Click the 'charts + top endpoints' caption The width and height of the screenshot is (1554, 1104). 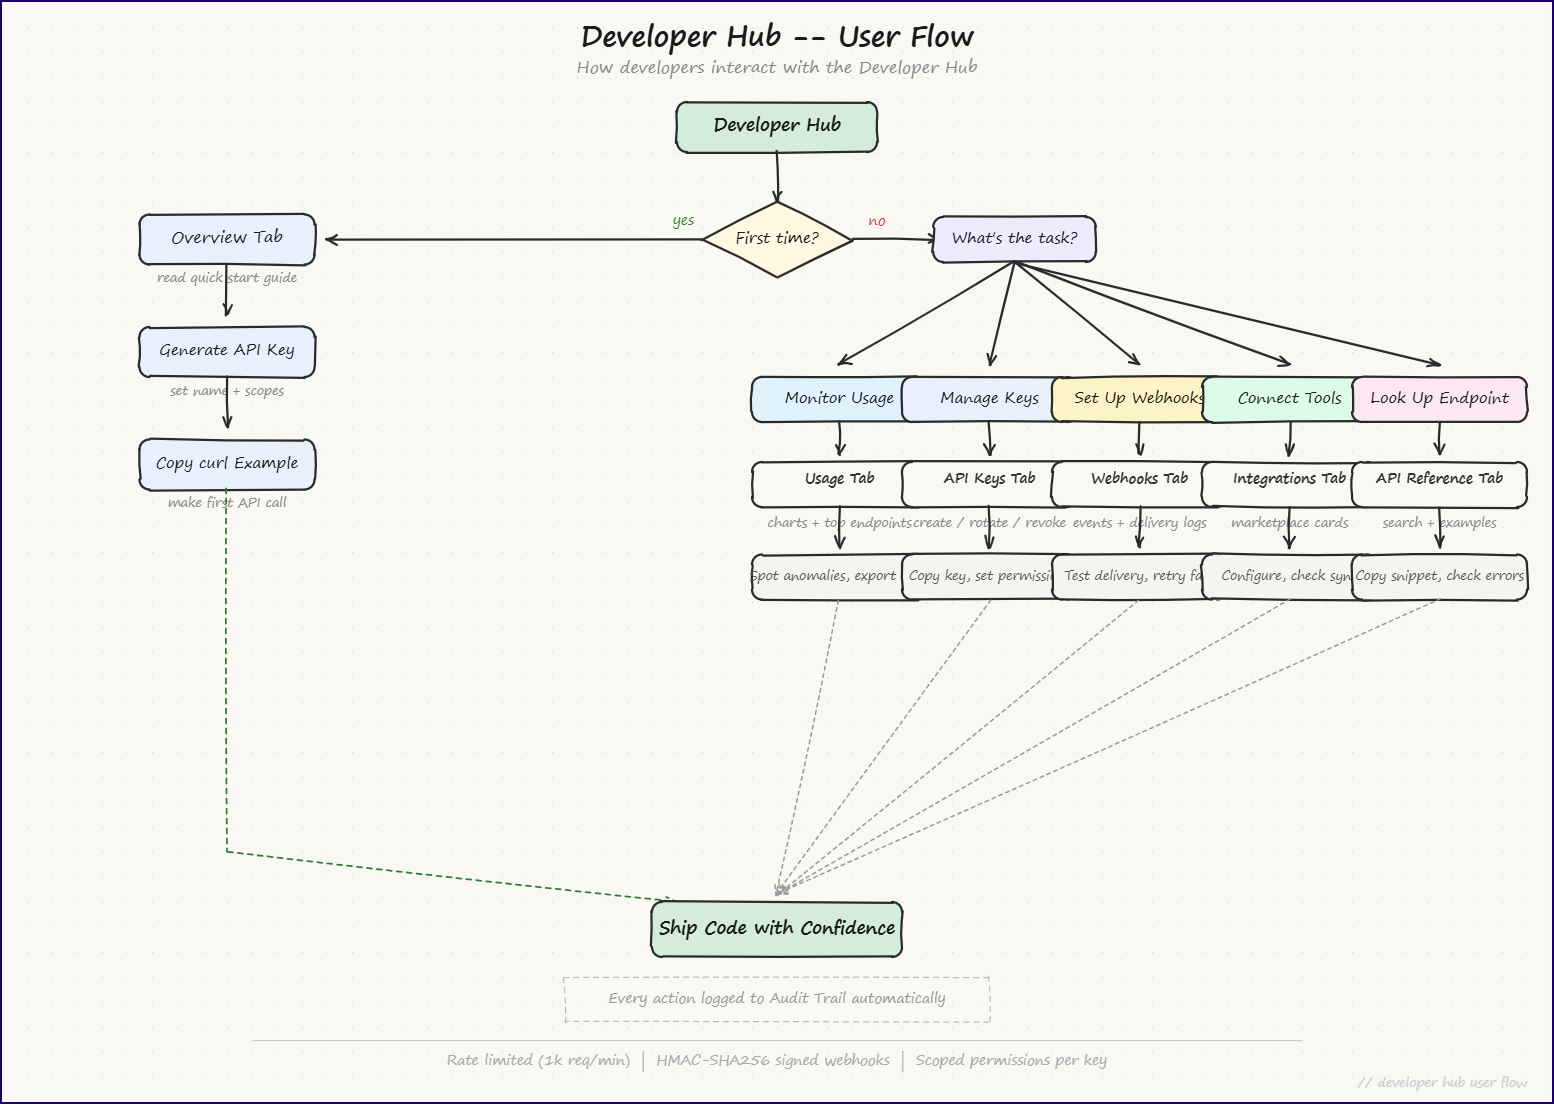839,523
